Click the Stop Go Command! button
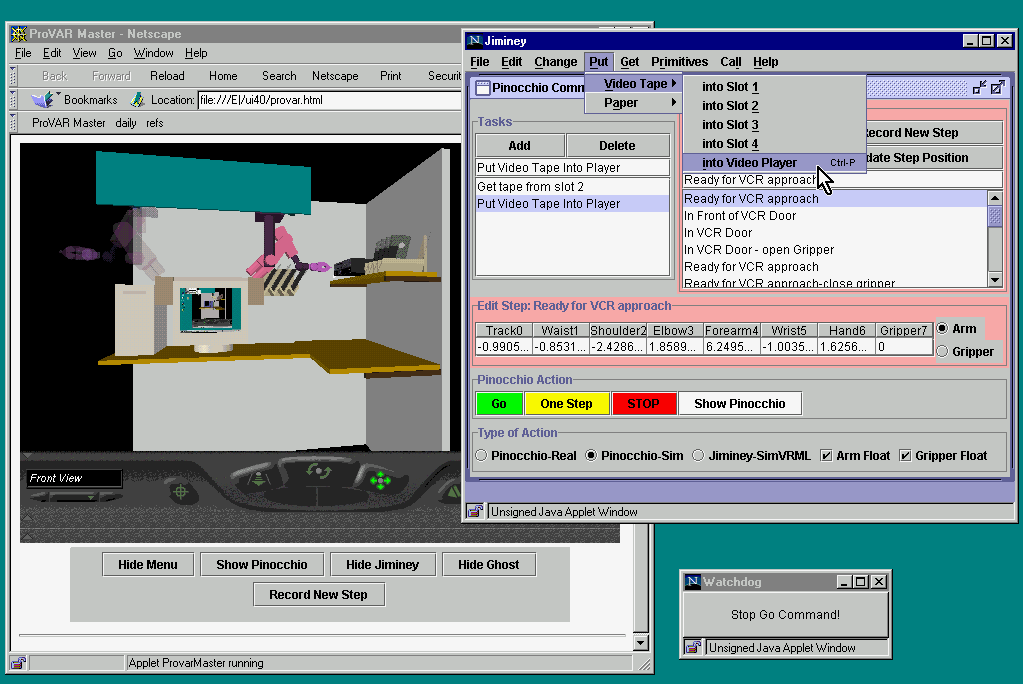The height and width of the screenshot is (684, 1023). [x=785, y=615]
